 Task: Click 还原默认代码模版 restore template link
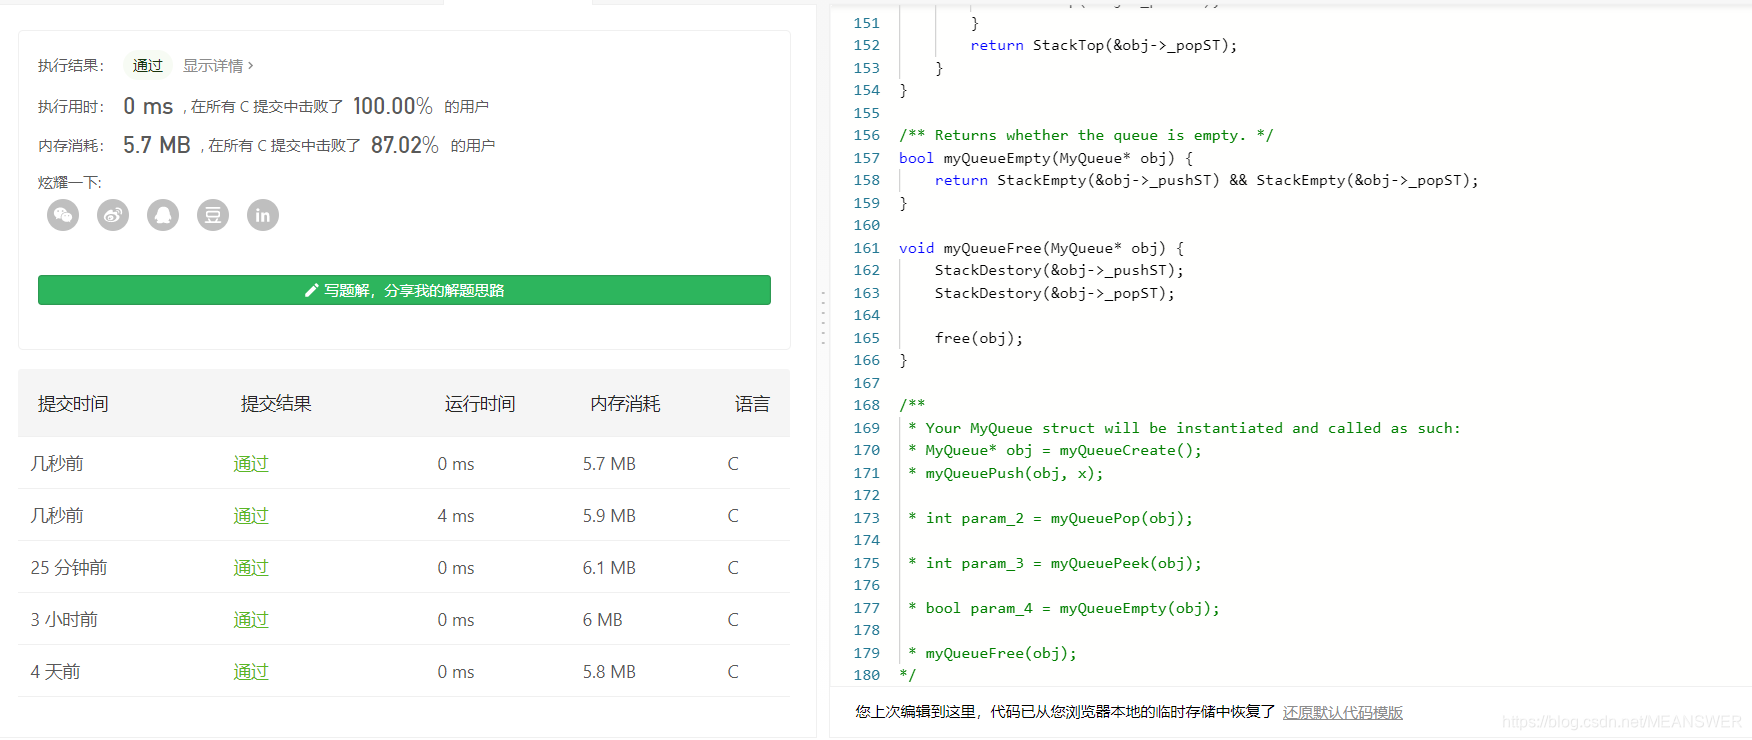(x=1343, y=712)
